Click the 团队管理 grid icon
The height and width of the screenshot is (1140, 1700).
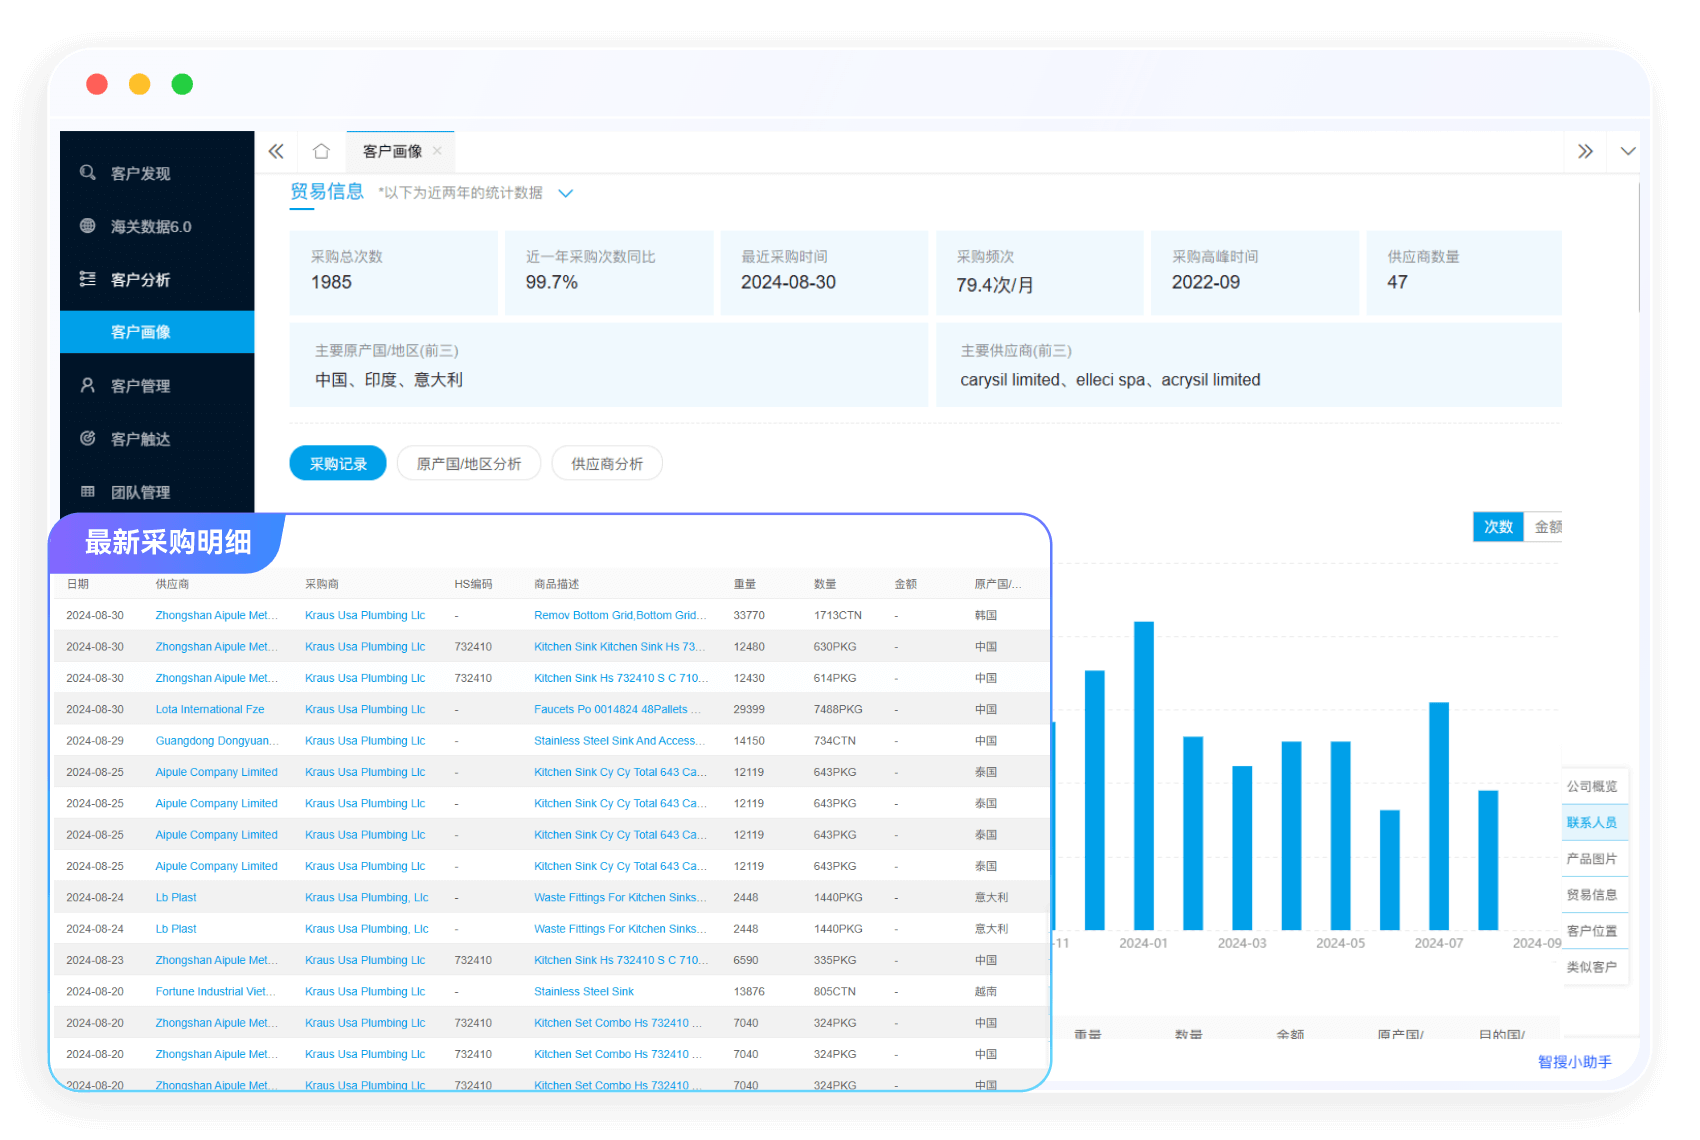tap(88, 491)
